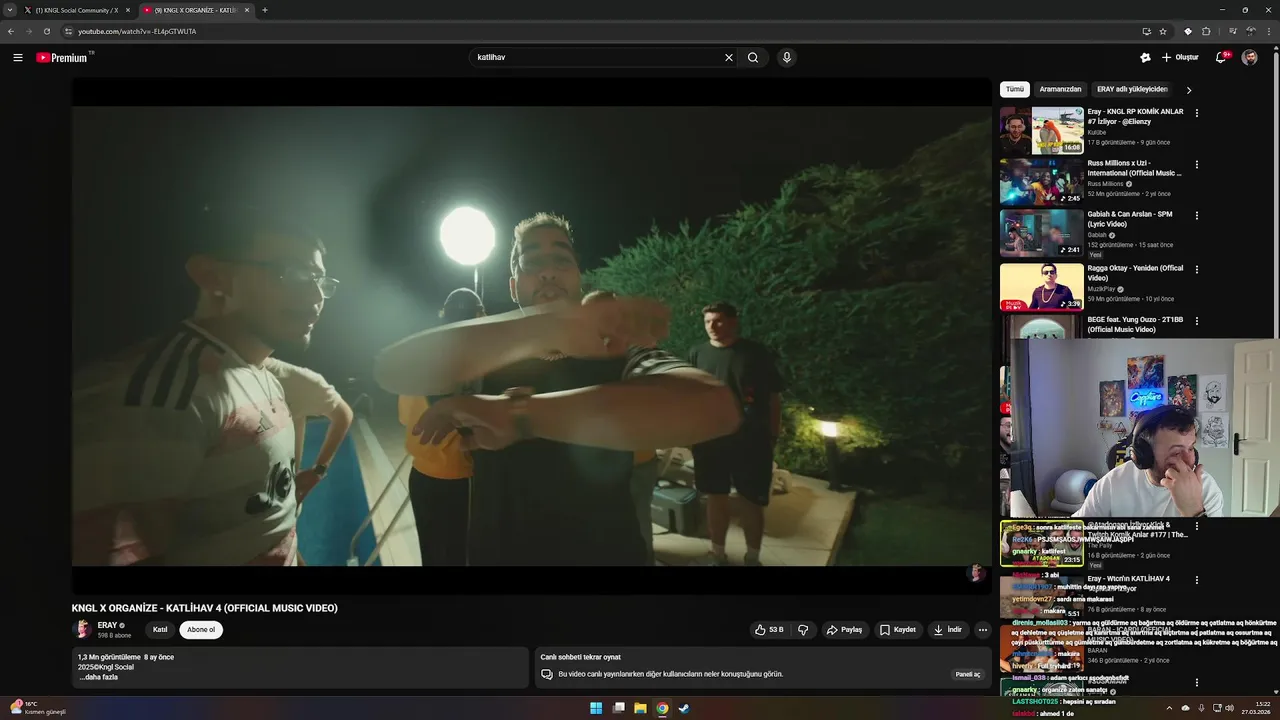Close the KNGL X ORGANİZE browser tab
Screen dimensions: 1280x720
click(247, 10)
